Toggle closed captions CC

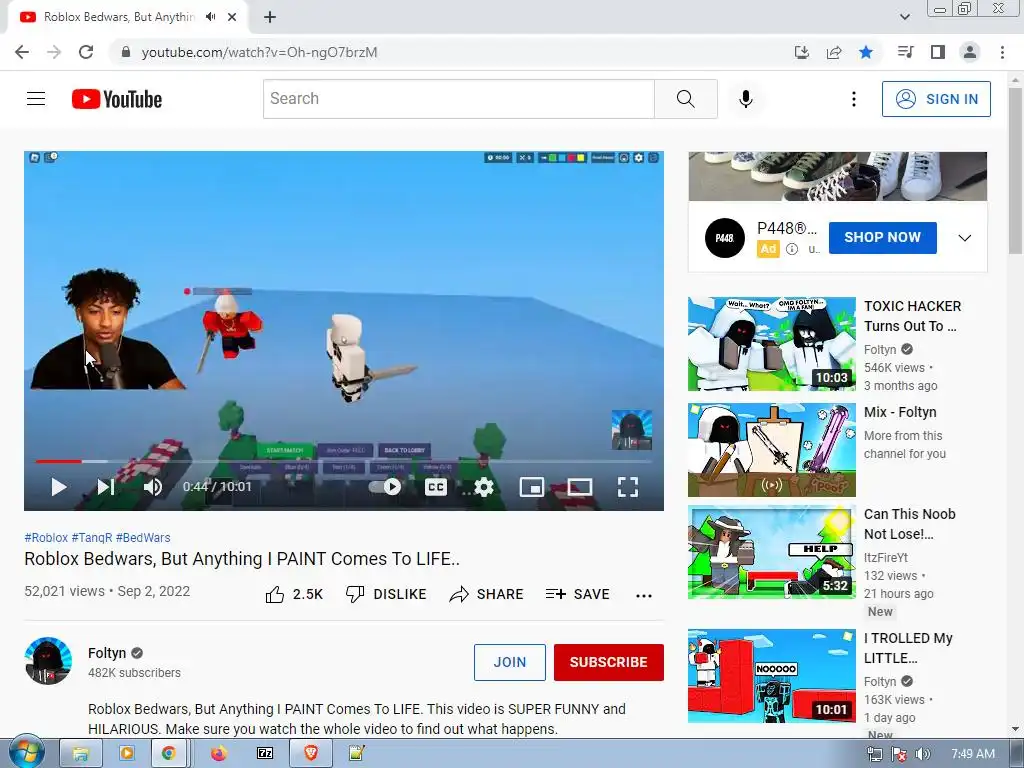pyautogui.click(x=436, y=487)
